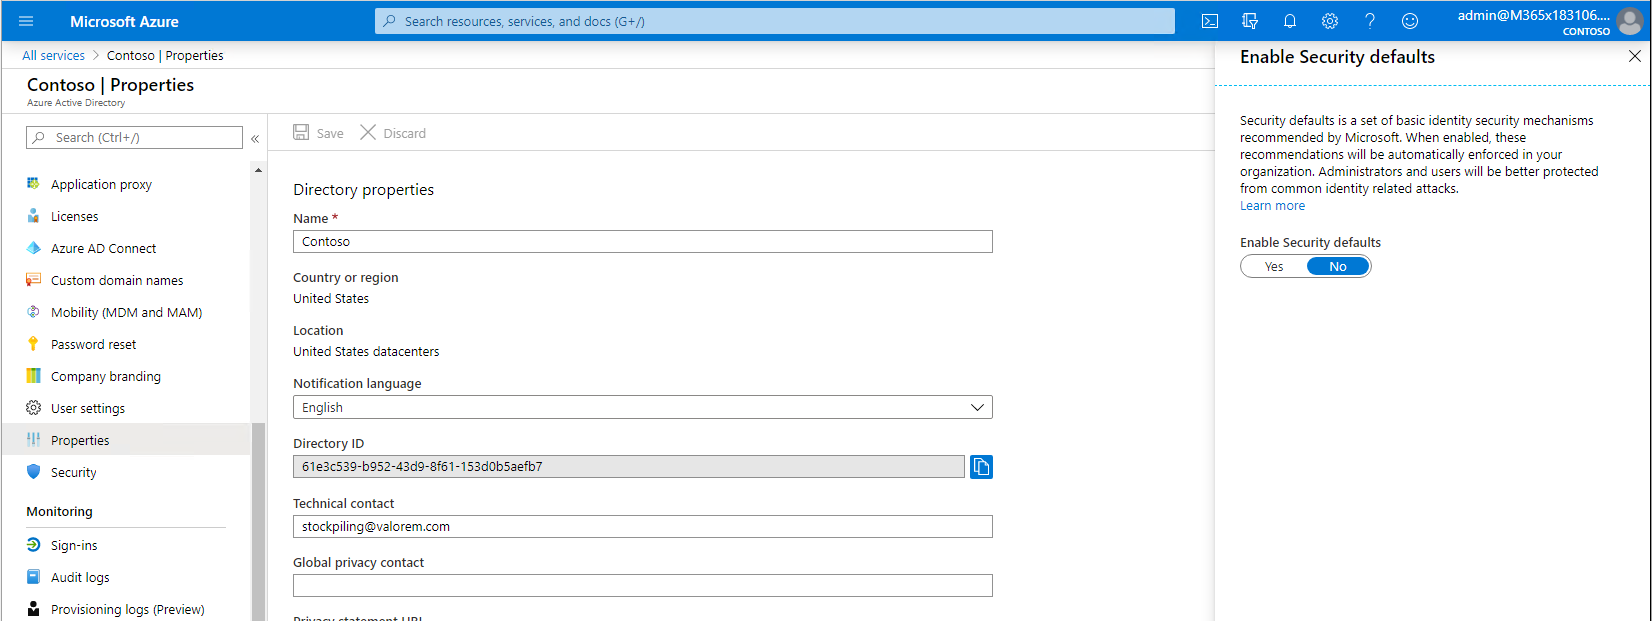
Task: Click the help question mark icon
Action: click(1369, 21)
